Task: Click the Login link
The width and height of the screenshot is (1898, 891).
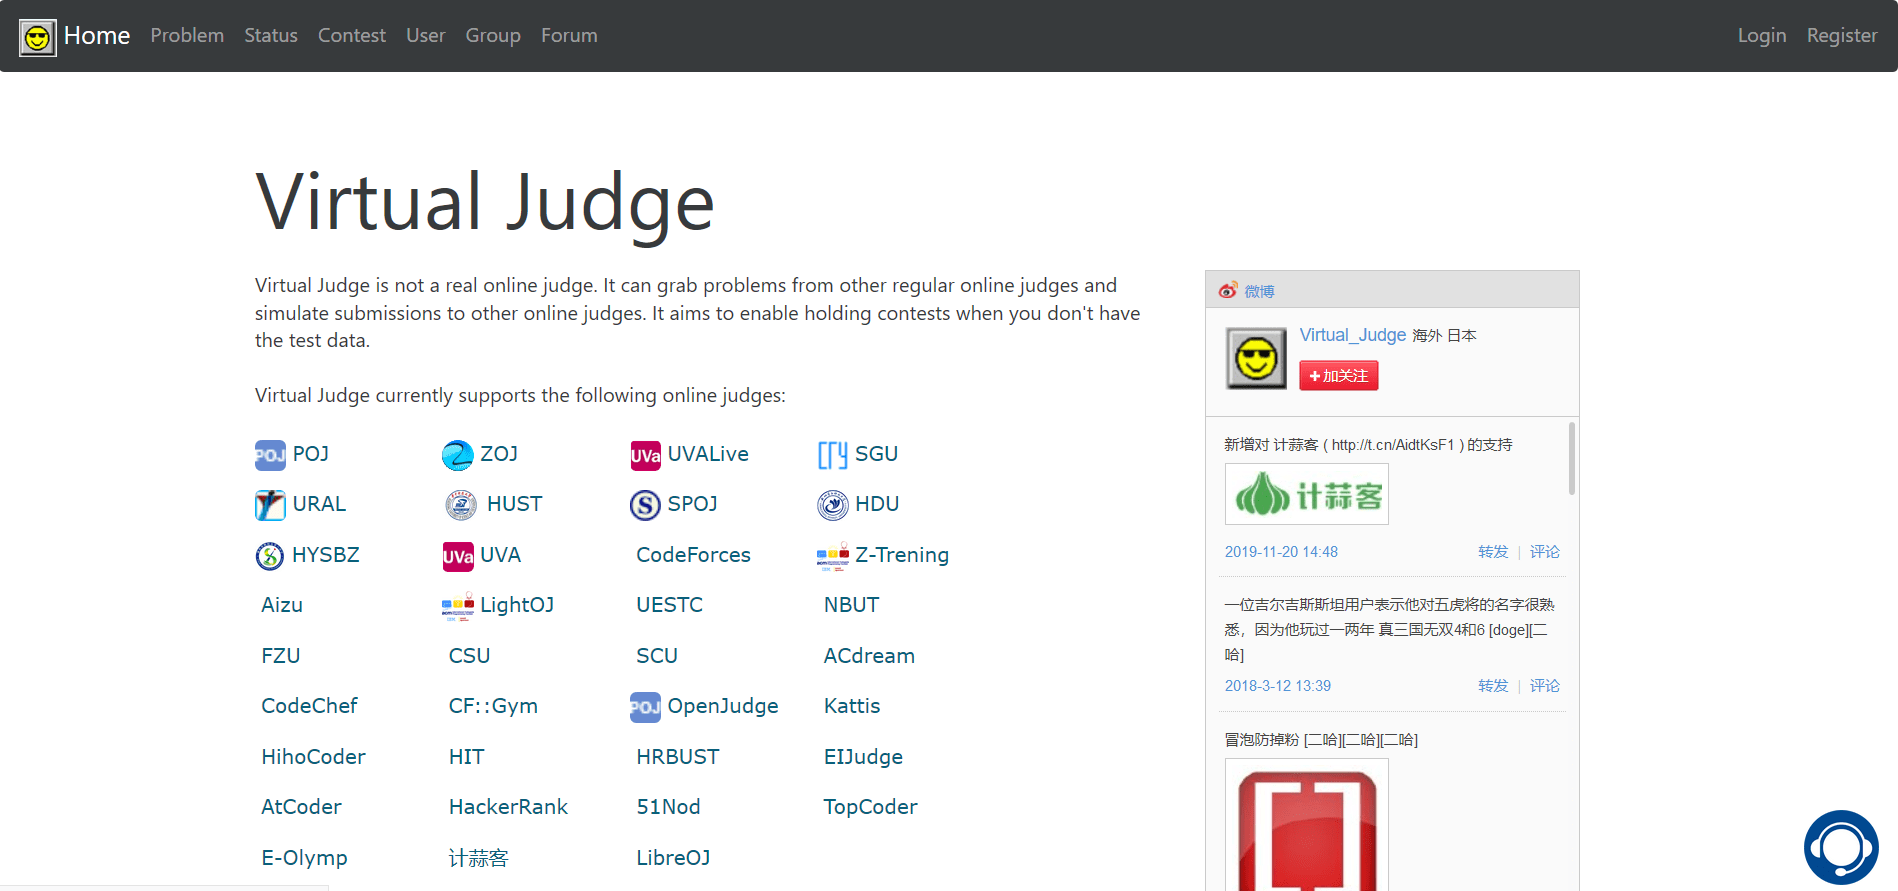Action: pyautogui.click(x=1761, y=35)
